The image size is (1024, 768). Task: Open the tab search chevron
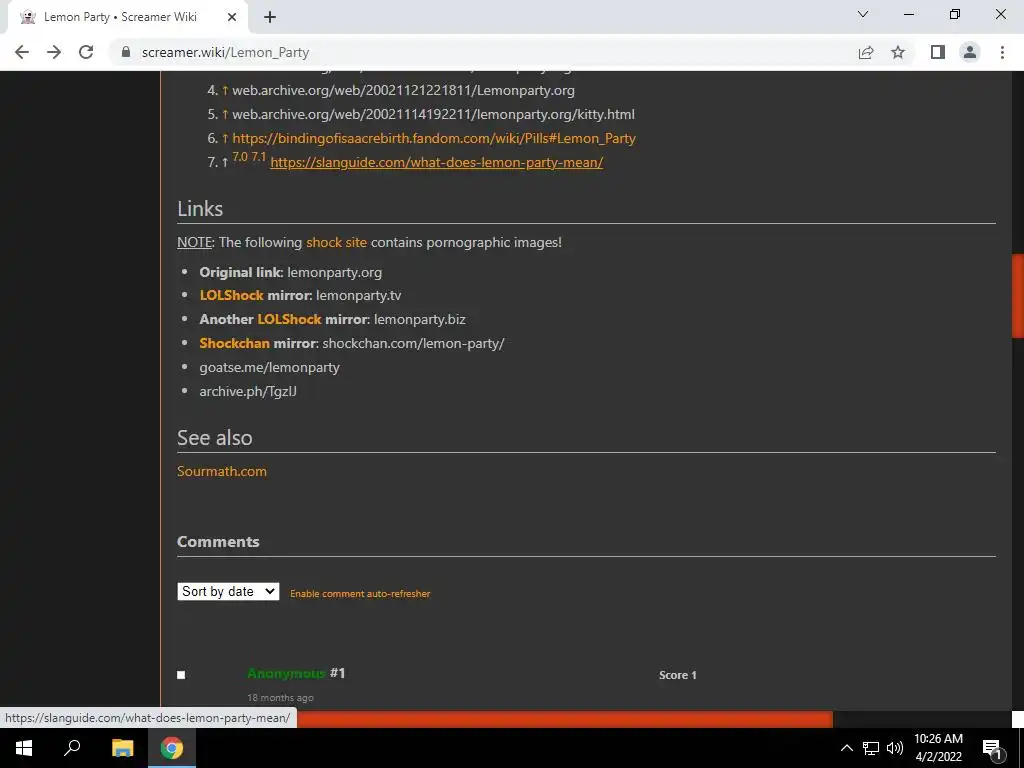coord(863,14)
